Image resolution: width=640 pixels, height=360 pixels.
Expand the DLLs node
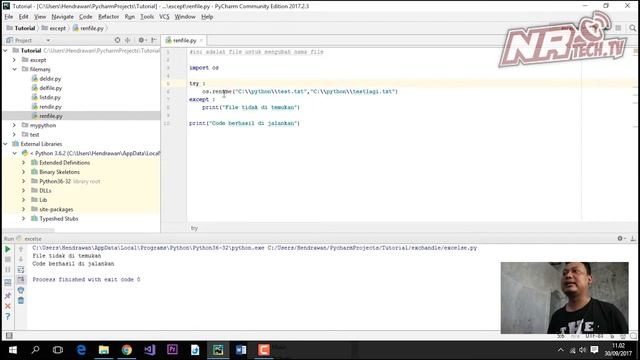[x=24, y=191]
